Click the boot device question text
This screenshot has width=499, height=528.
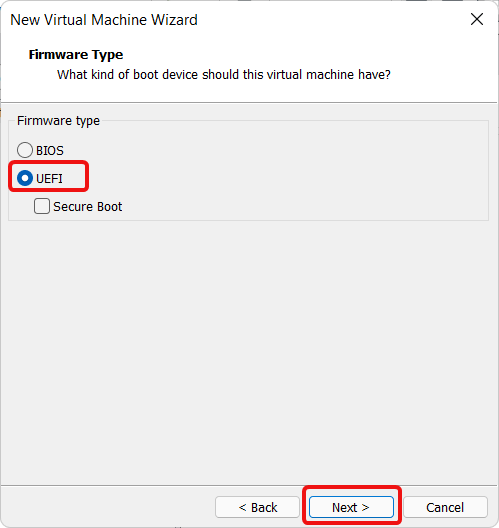pyautogui.click(x=224, y=75)
